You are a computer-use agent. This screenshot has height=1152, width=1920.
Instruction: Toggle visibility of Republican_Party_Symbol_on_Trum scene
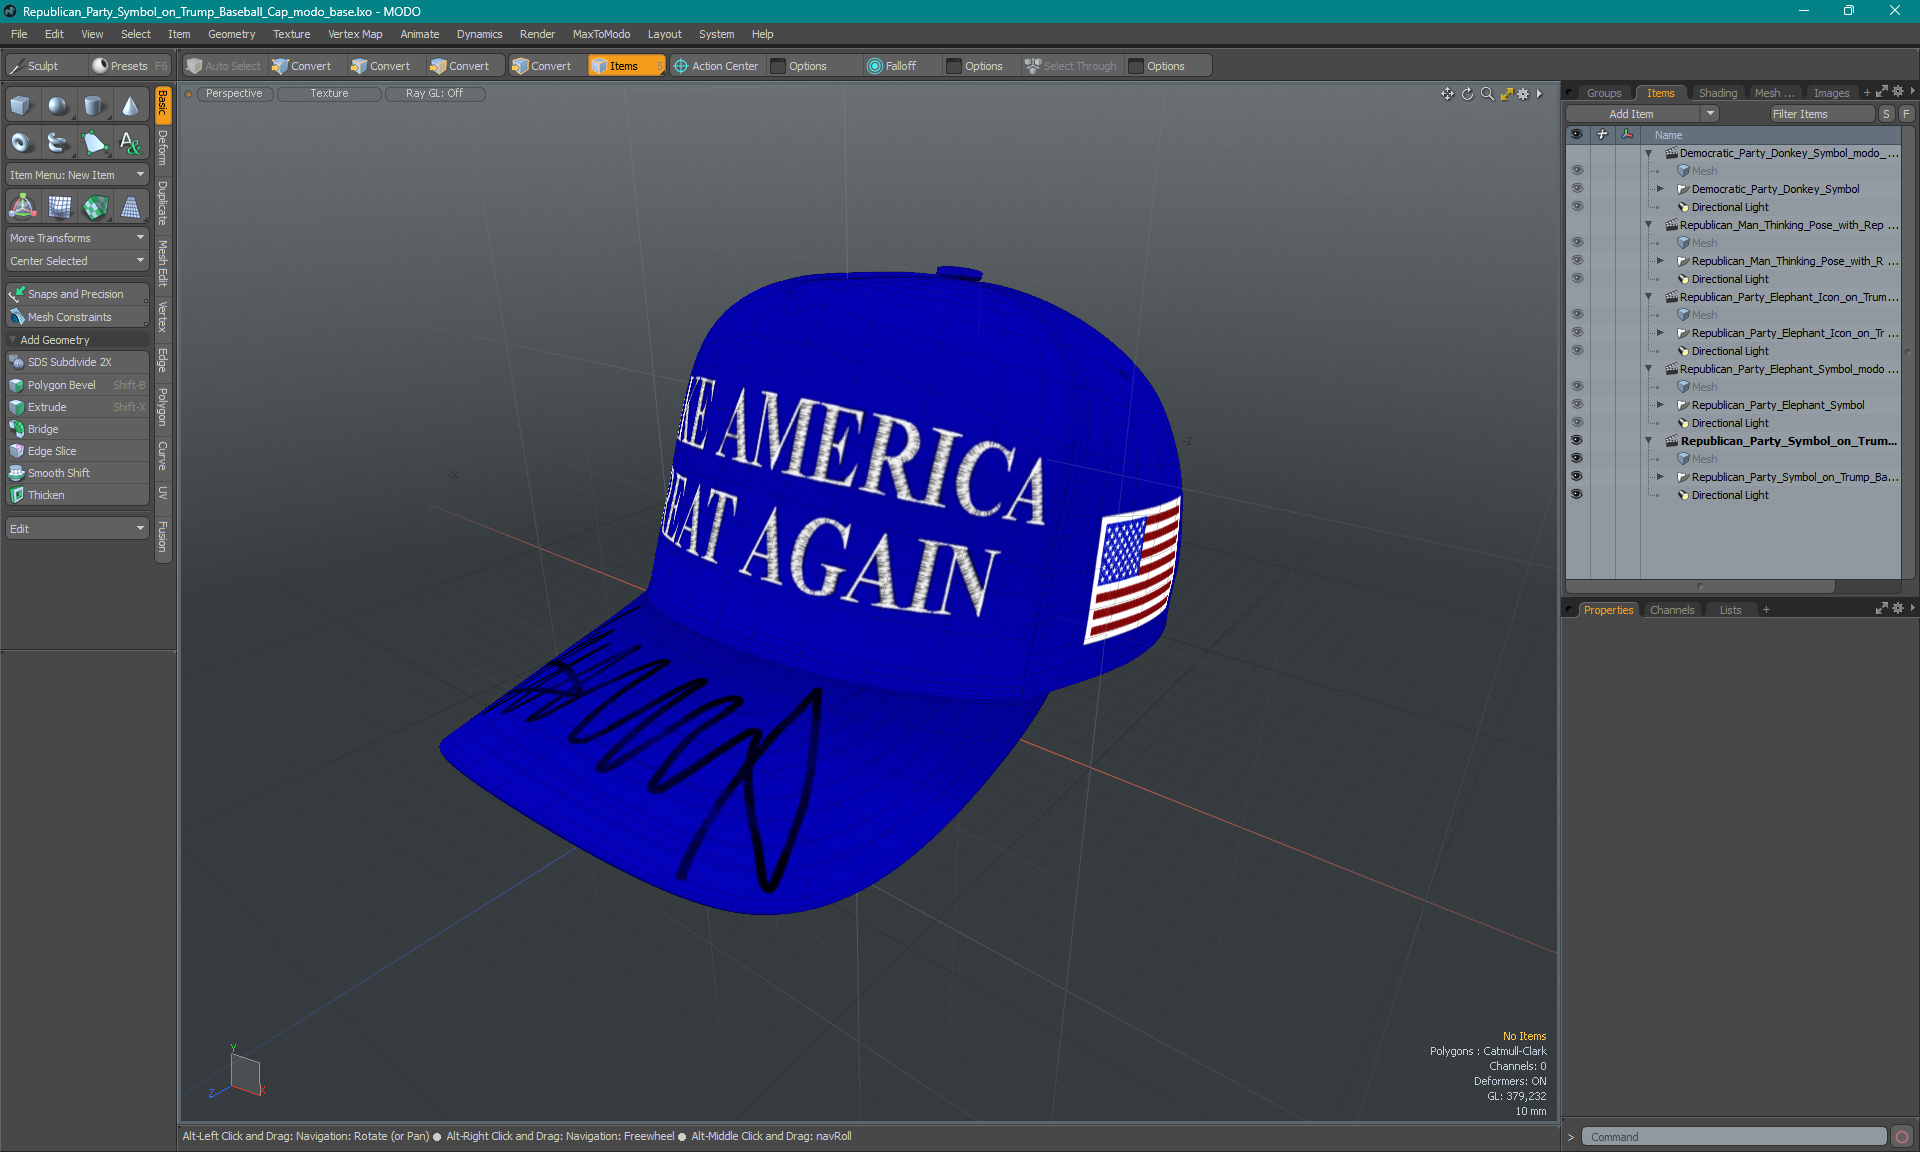(1577, 441)
